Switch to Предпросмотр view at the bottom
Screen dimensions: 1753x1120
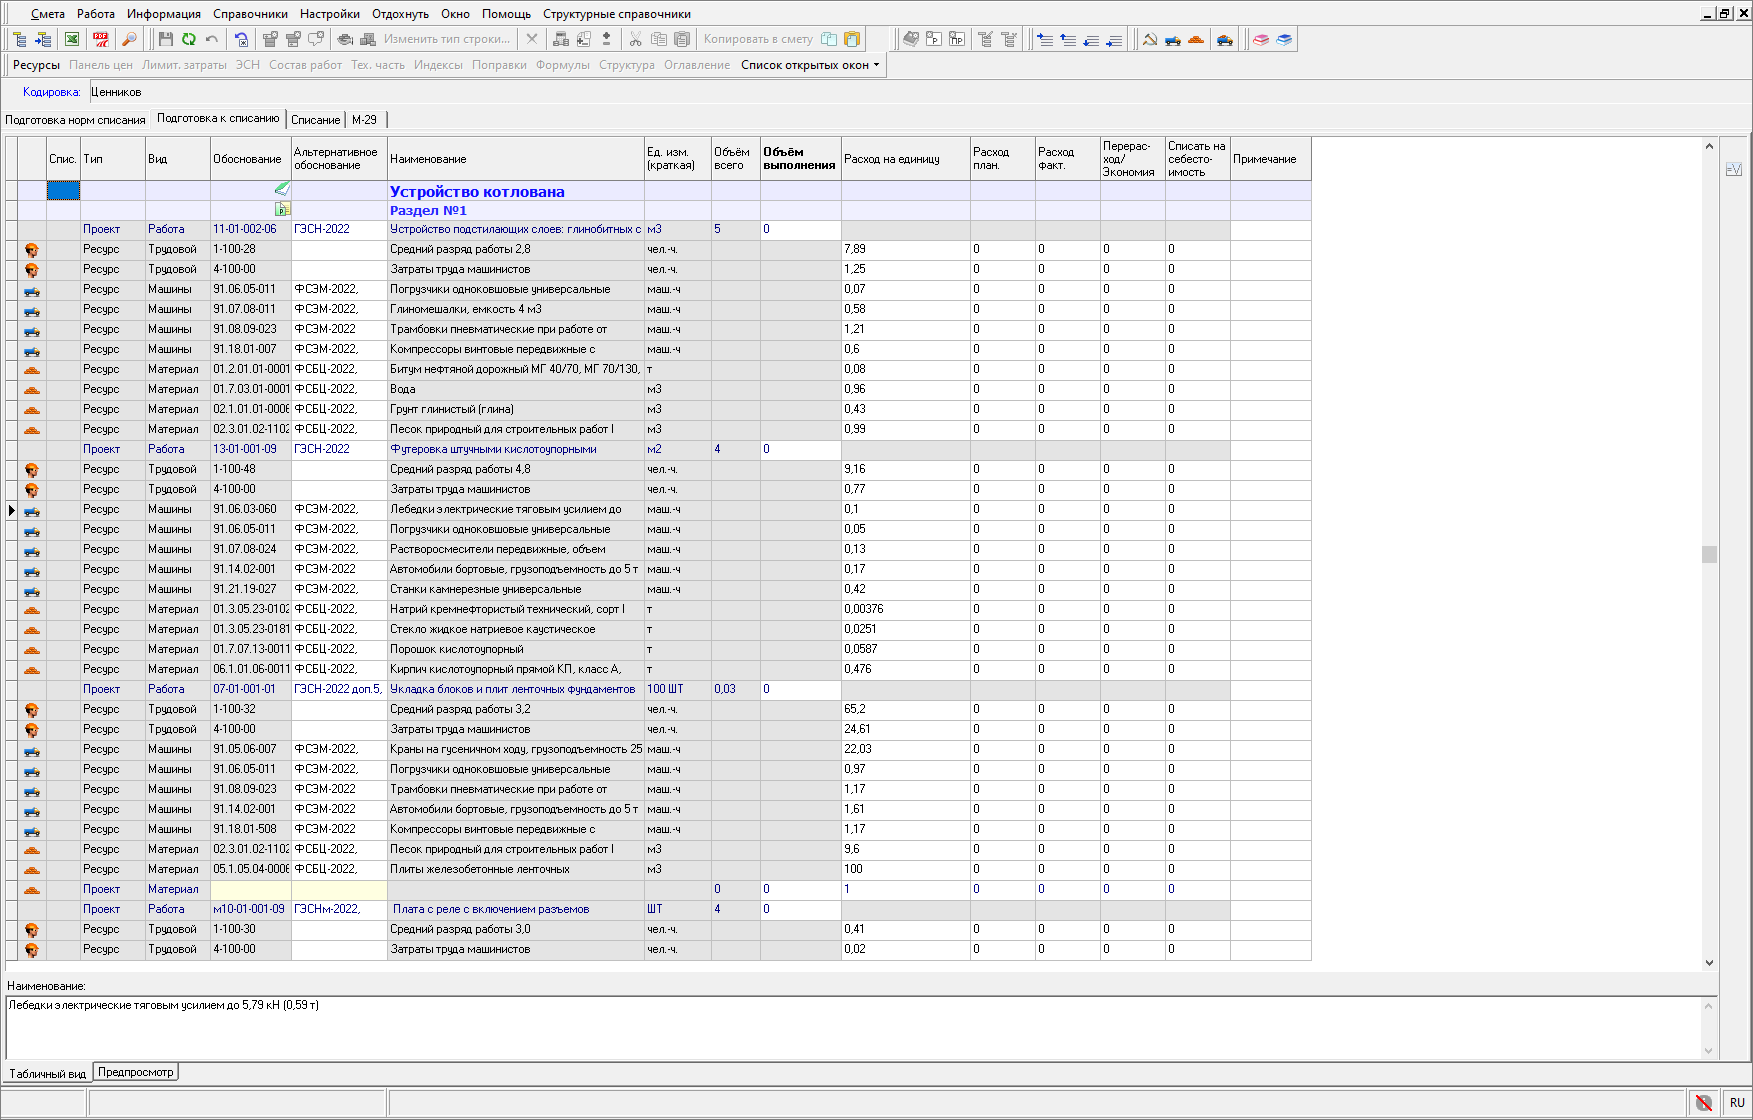pyautogui.click(x=135, y=1072)
